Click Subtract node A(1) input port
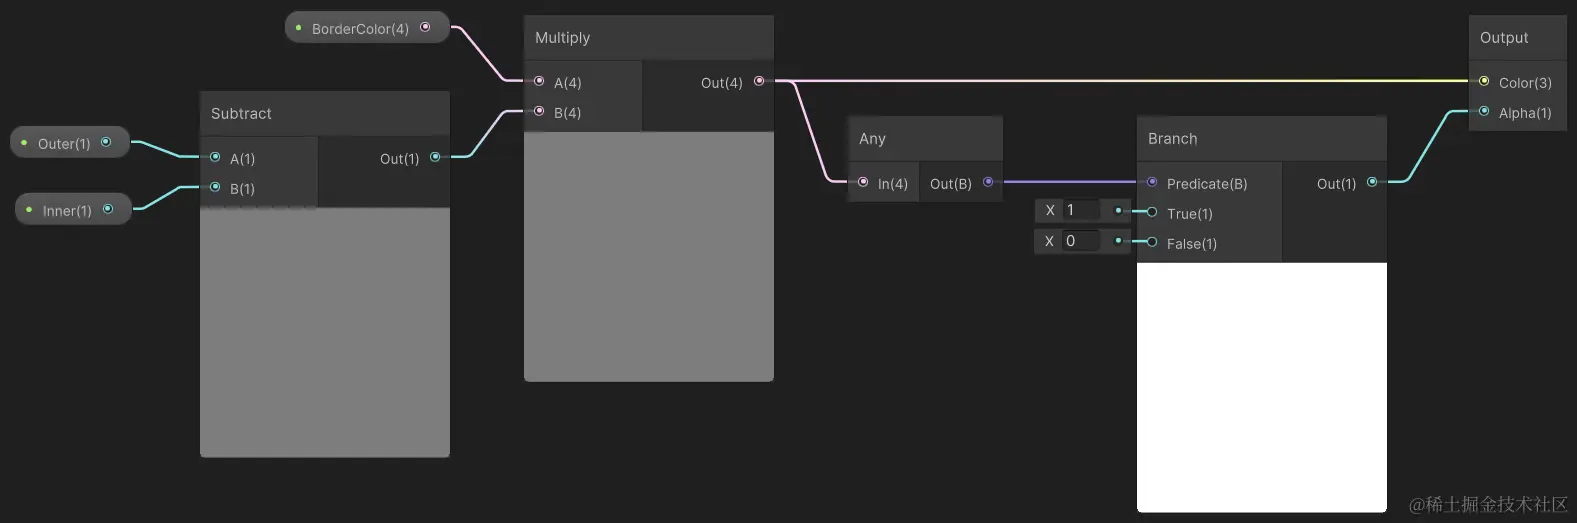The image size is (1577, 523). pyautogui.click(x=215, y=157)
